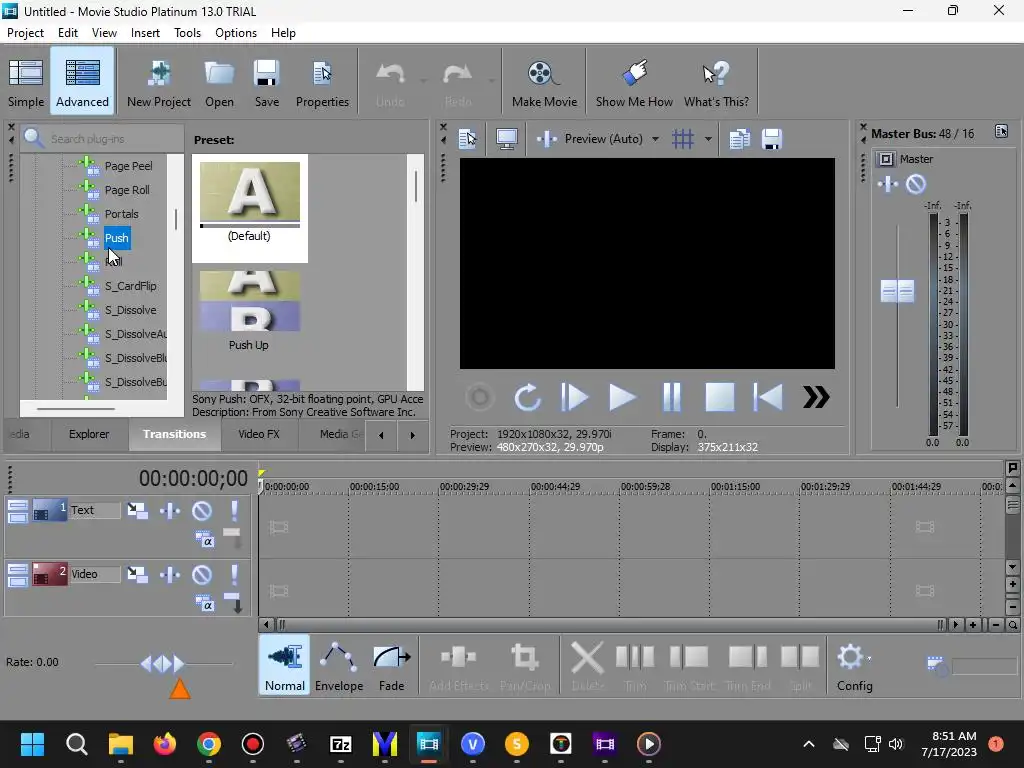
Task: Click the Make Movie button
Action: tap(544, 83)
